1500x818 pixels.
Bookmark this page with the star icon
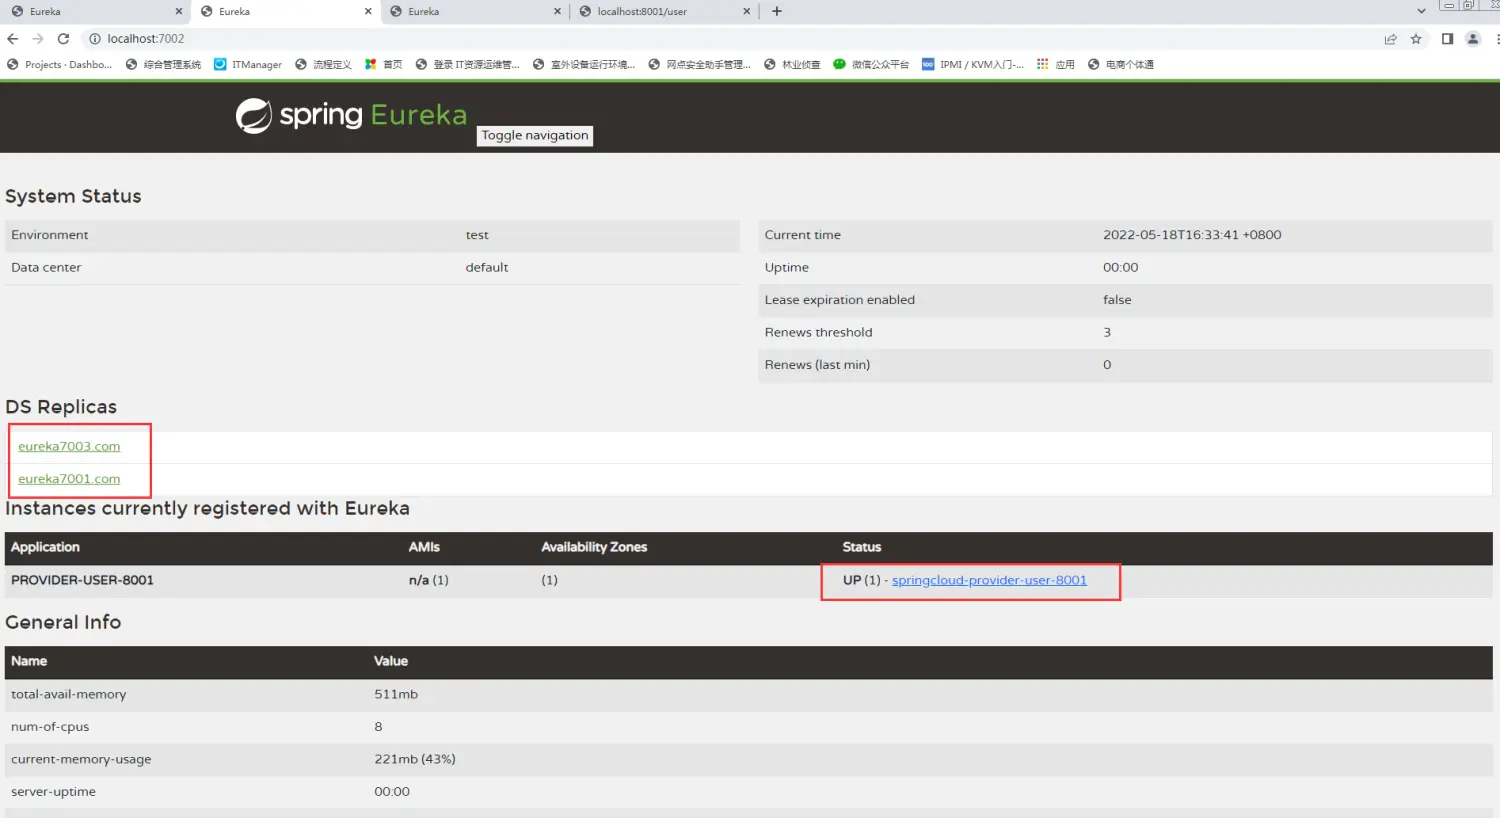click(x=1416, y=39)
